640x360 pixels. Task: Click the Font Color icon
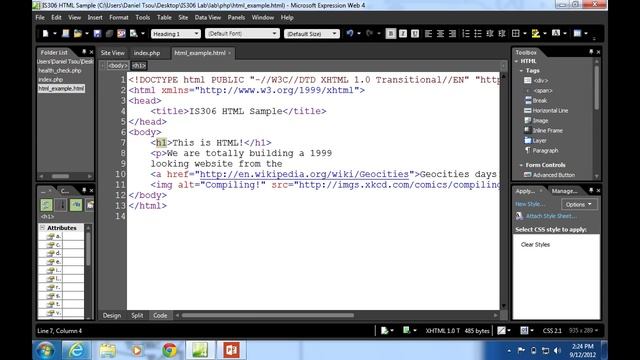pyautogui.click(x=556, y=33)
